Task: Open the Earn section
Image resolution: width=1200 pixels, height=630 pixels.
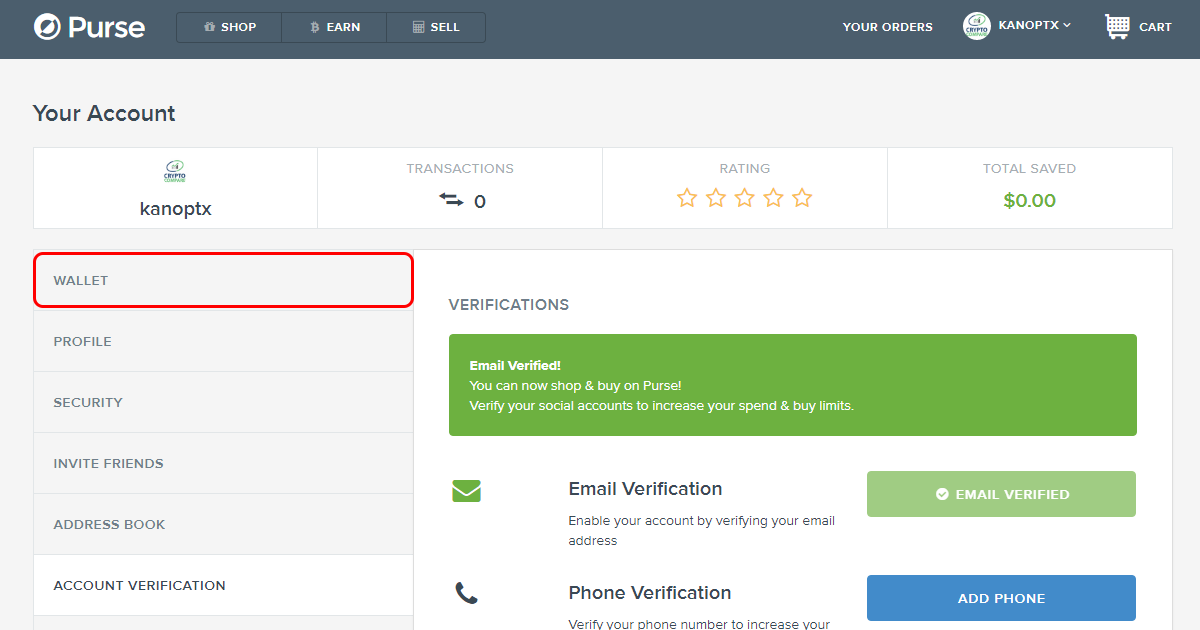Action: (x=334, y=27)
